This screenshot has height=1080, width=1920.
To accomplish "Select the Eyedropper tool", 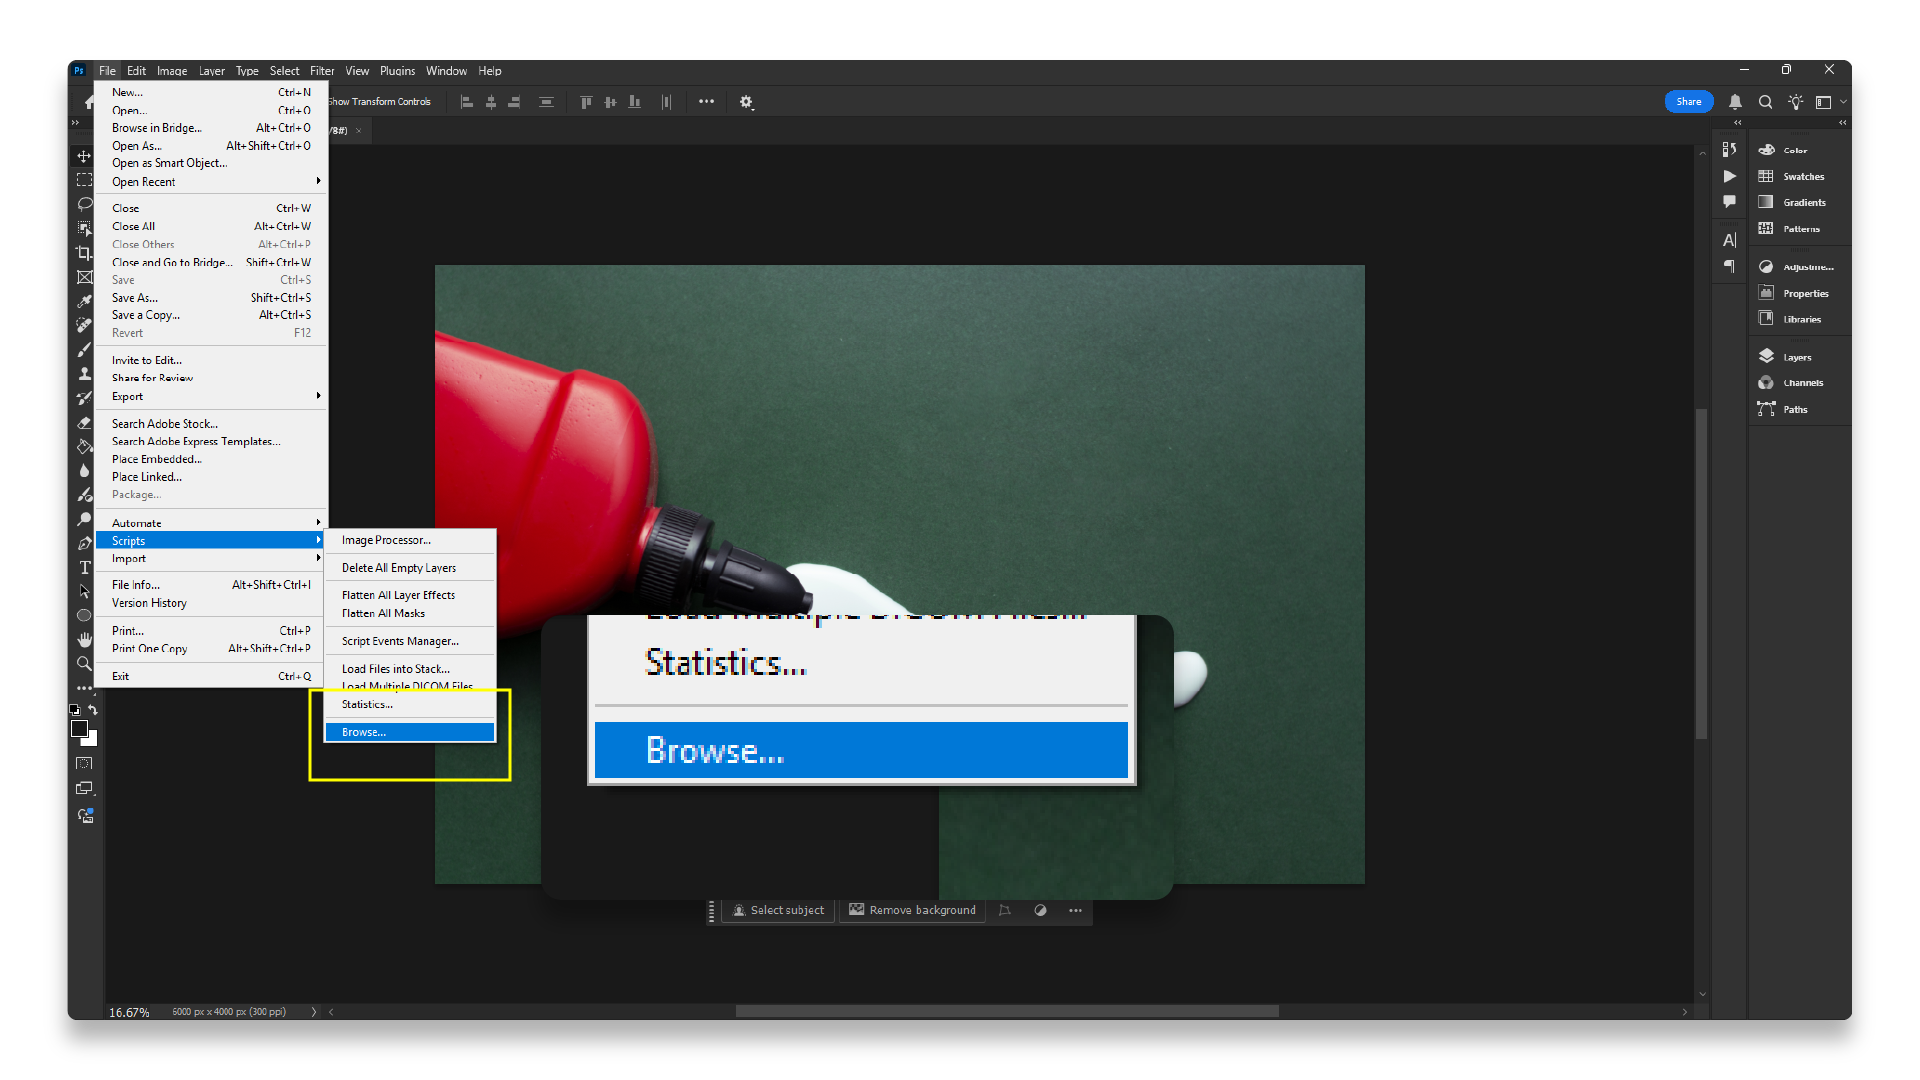I will (84, 301).
